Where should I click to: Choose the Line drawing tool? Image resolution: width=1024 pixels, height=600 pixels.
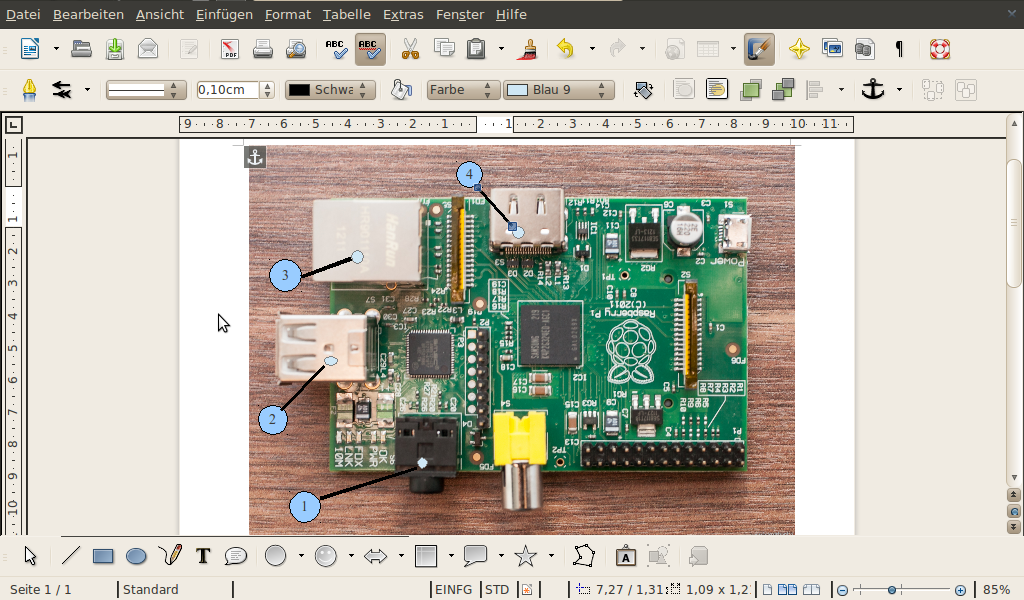(71, 556)
